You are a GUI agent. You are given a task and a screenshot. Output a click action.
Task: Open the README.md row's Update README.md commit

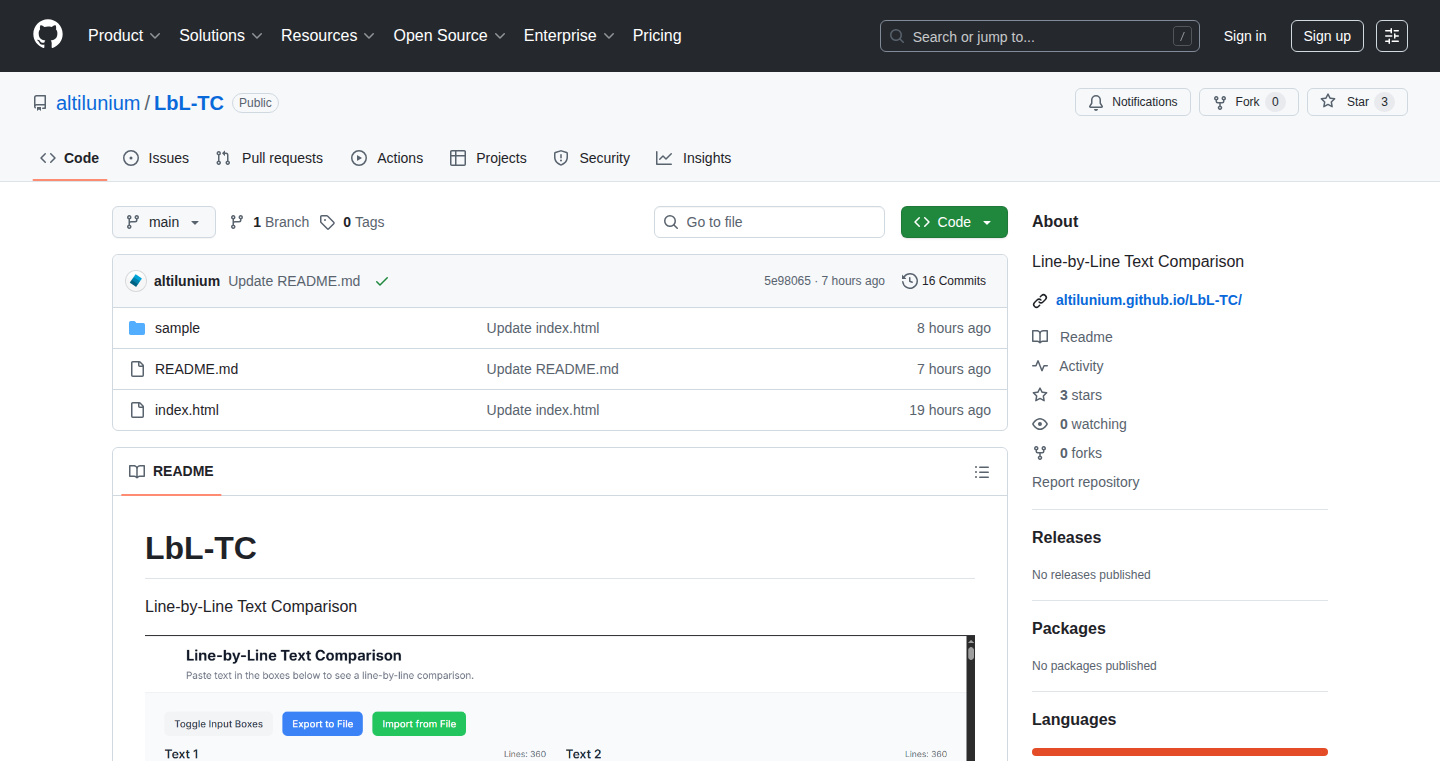point(553,369)
